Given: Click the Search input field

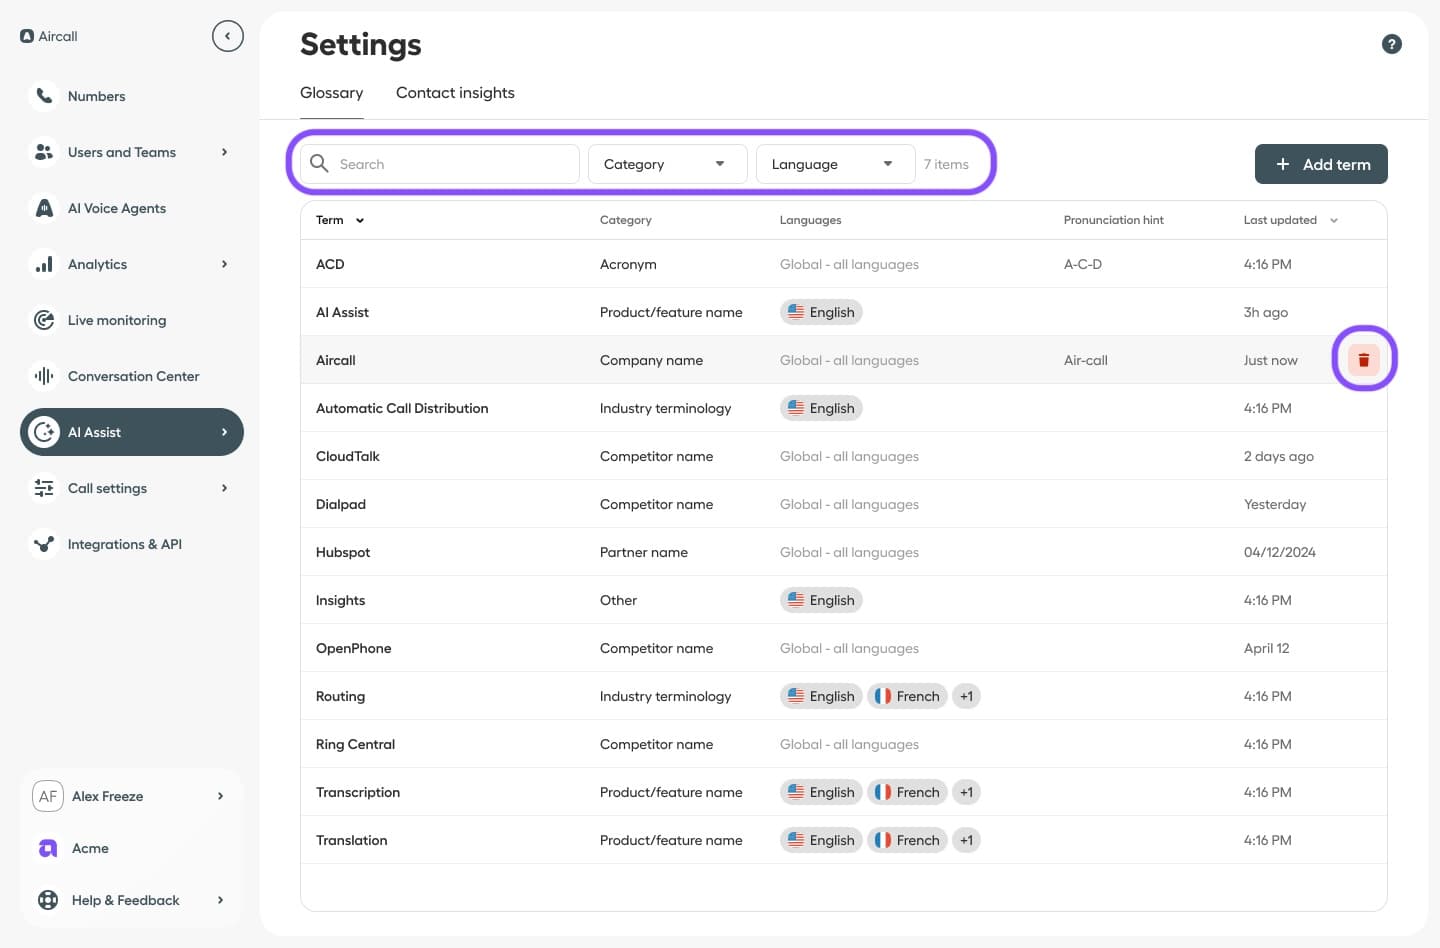Looking at the screenshot, I should (x=450, y=163).
